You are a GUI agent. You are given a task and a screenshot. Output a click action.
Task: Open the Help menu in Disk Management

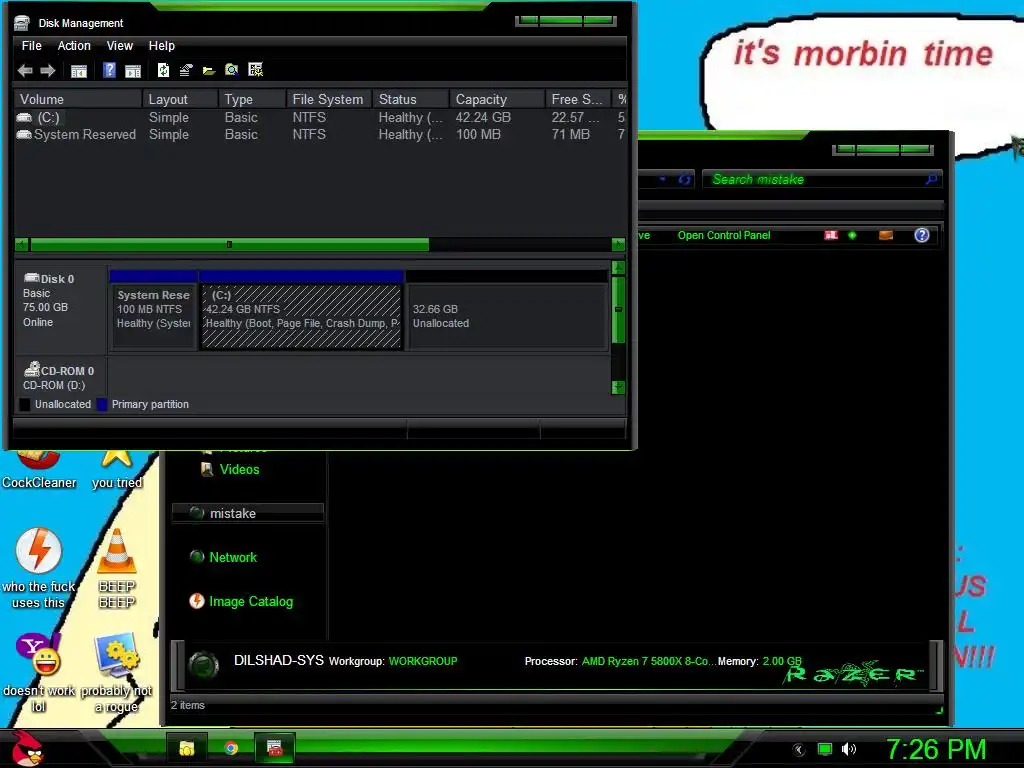click(161, 46)
